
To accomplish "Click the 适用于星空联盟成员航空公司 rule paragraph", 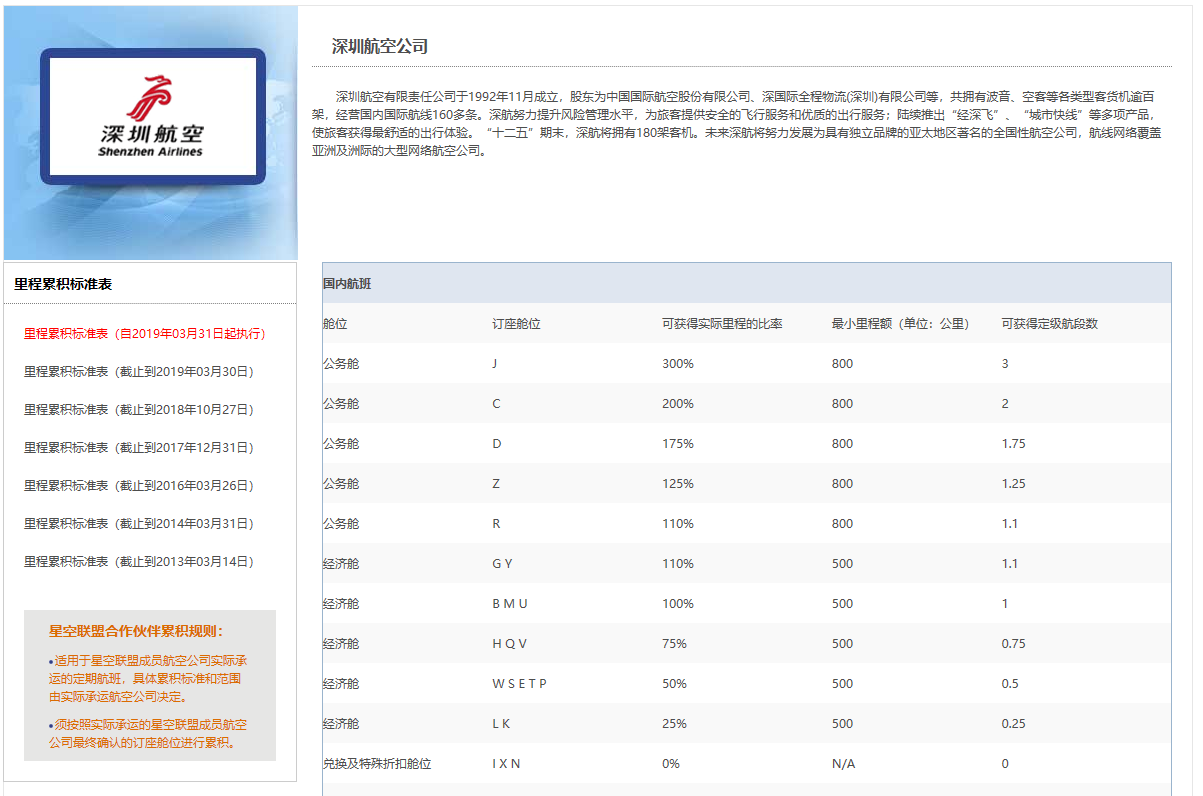I will point(148,678).
